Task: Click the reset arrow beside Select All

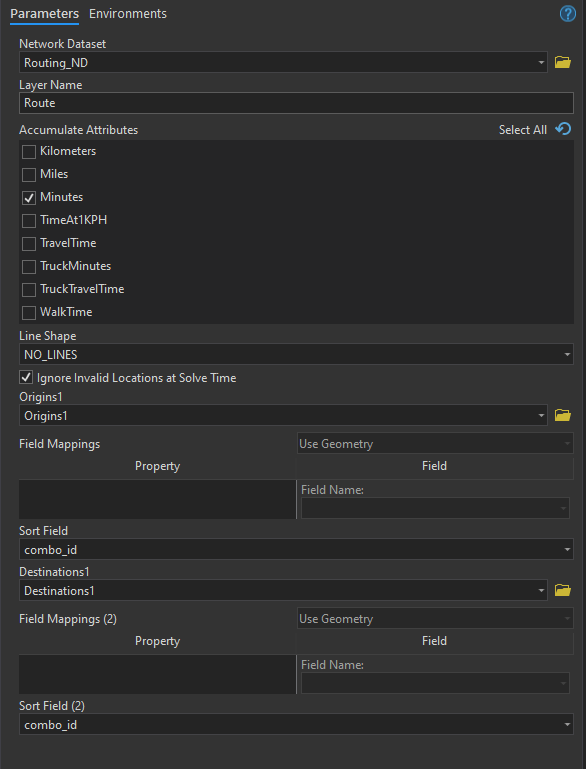Action: (x=563, y=129)
